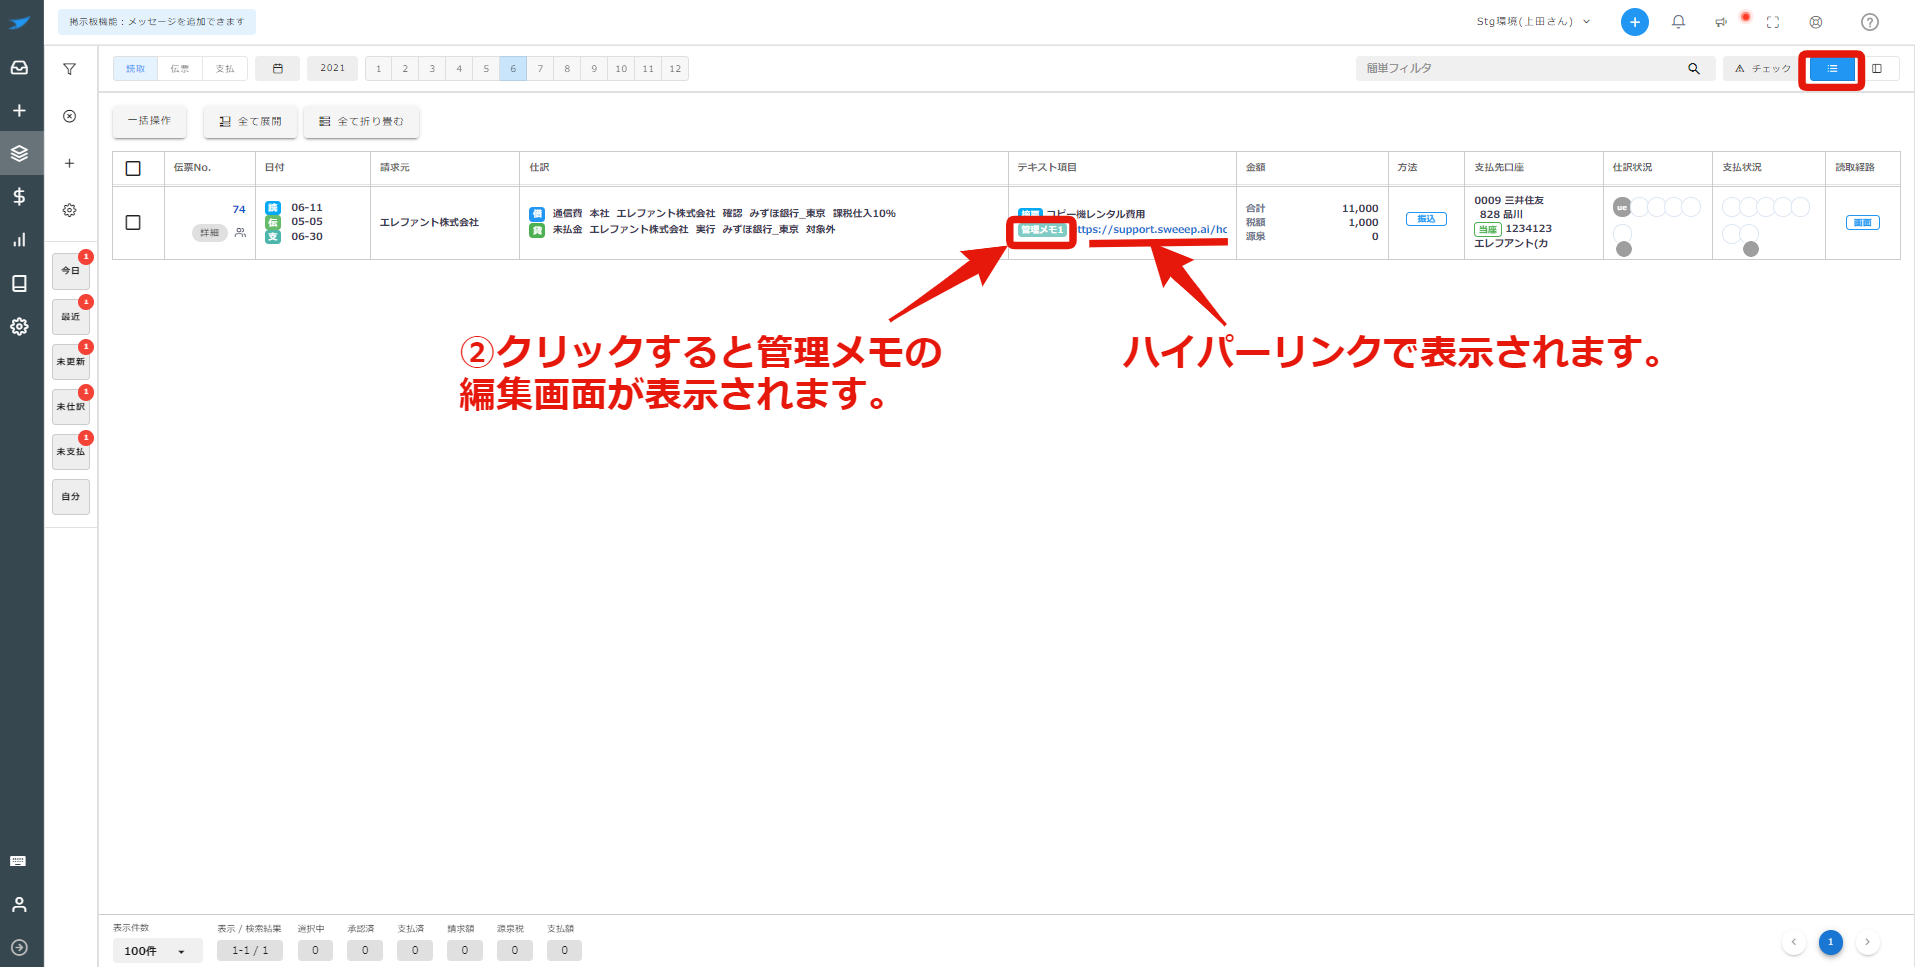Image resolution: width=1915 pixels, height=967 pixels.
Task: Click the filter funnel icon
Action: click(69, 69)
